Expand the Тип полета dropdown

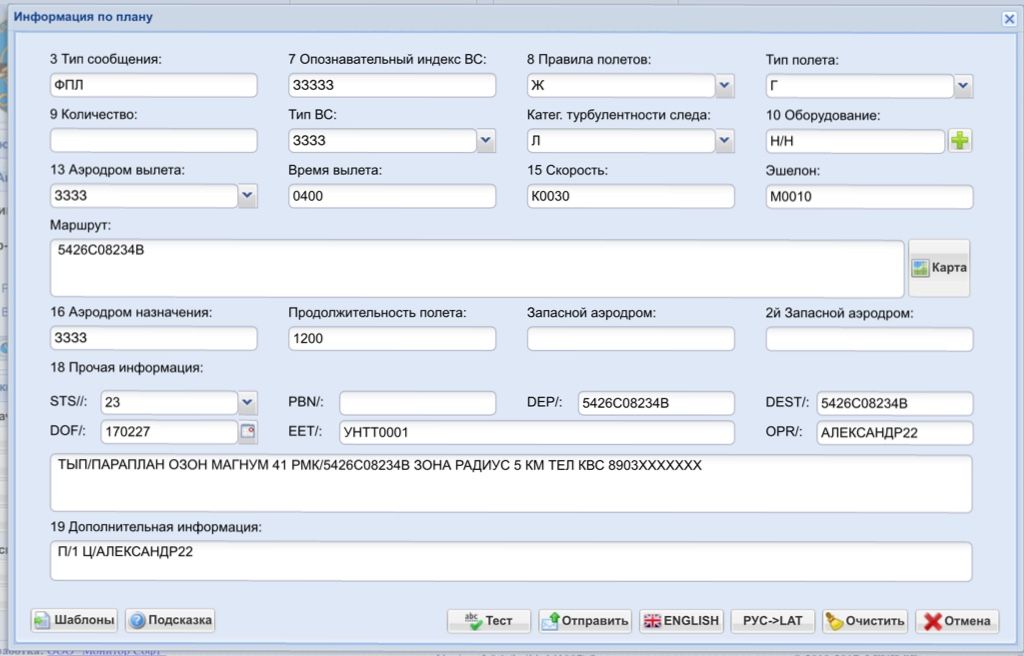(963, 86)
